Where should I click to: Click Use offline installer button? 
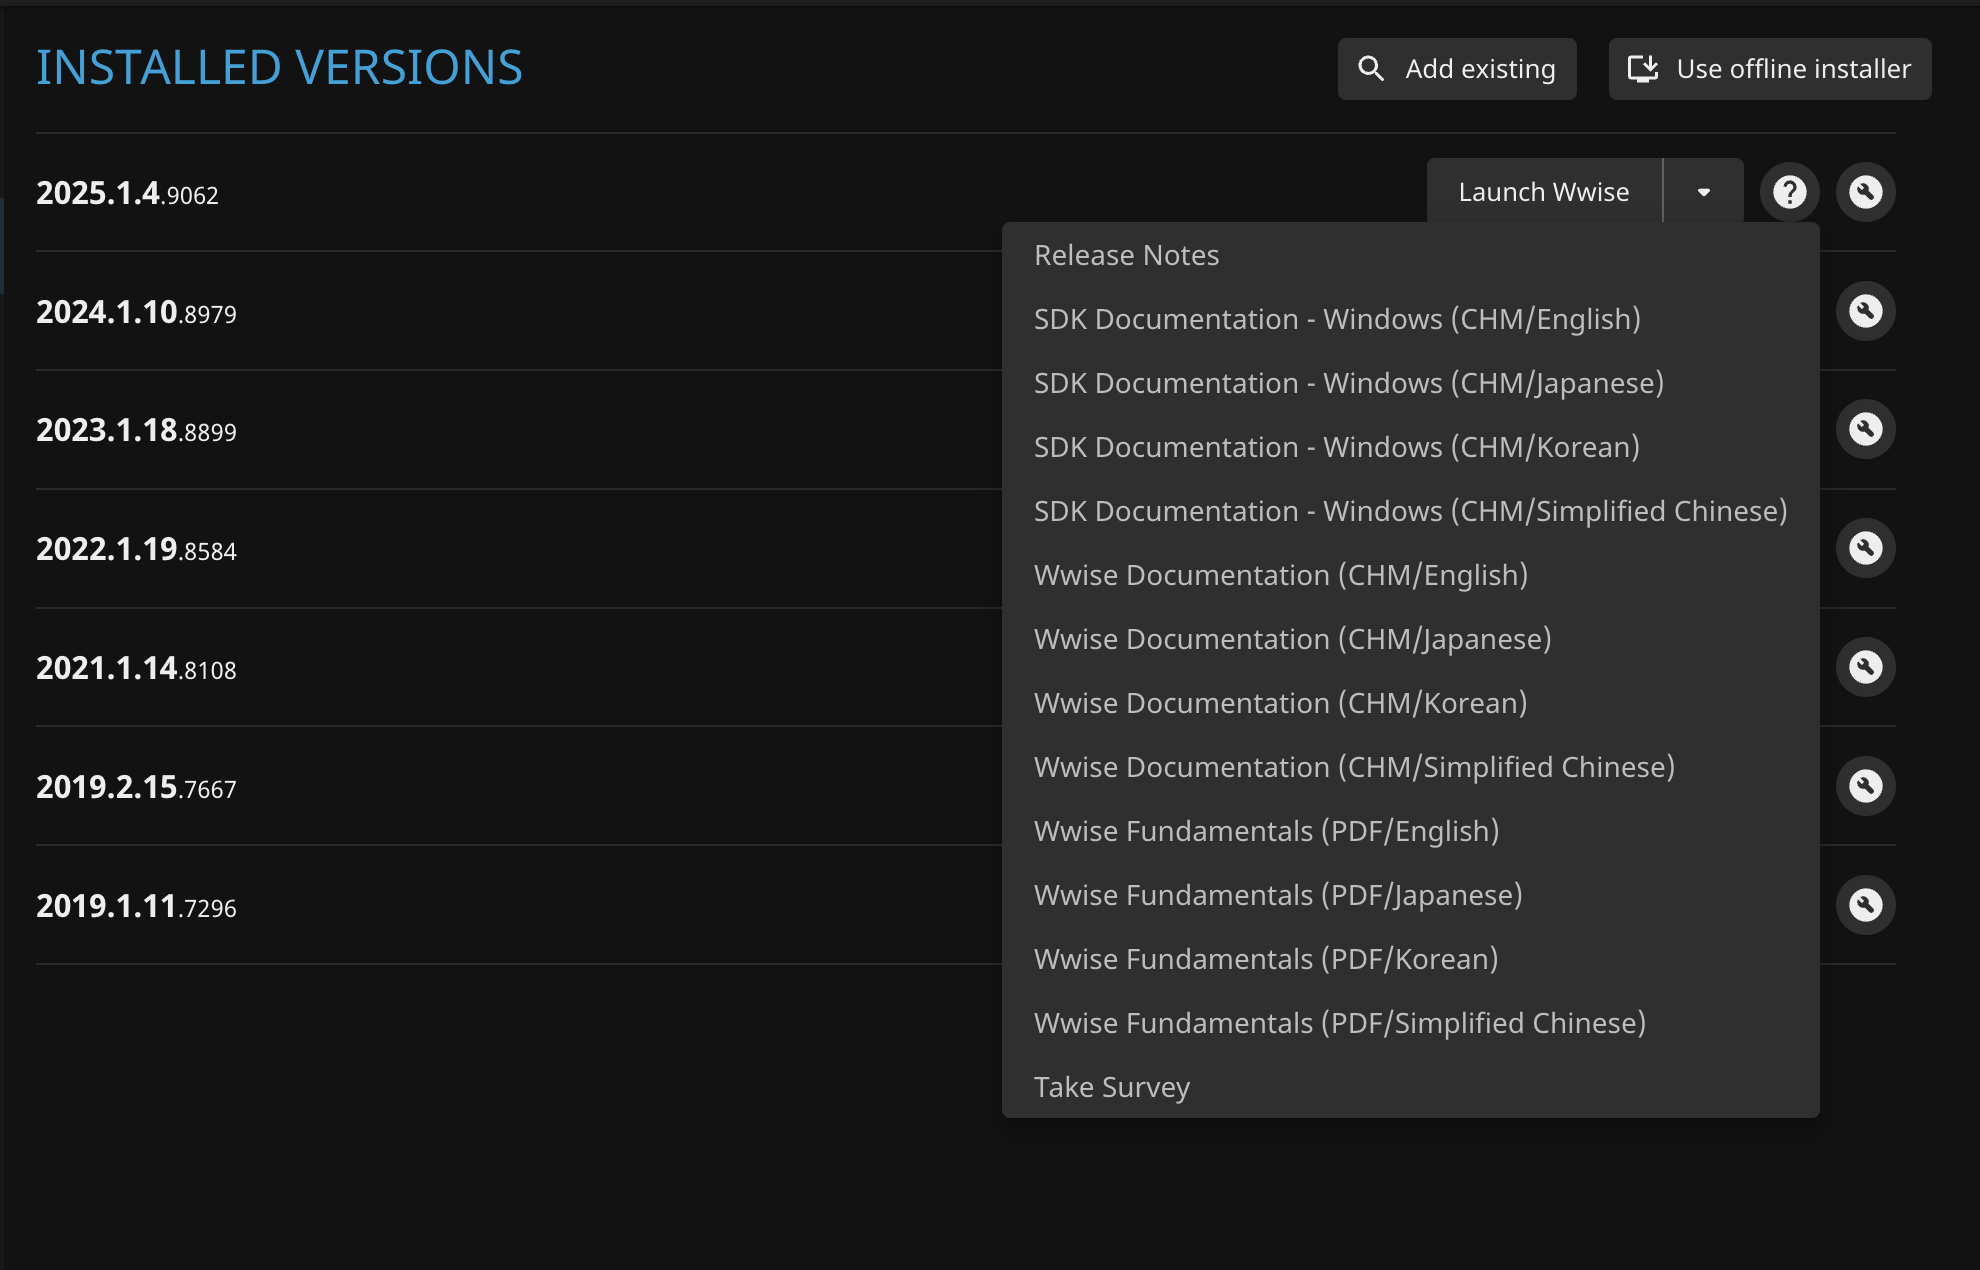[1769, 69]
